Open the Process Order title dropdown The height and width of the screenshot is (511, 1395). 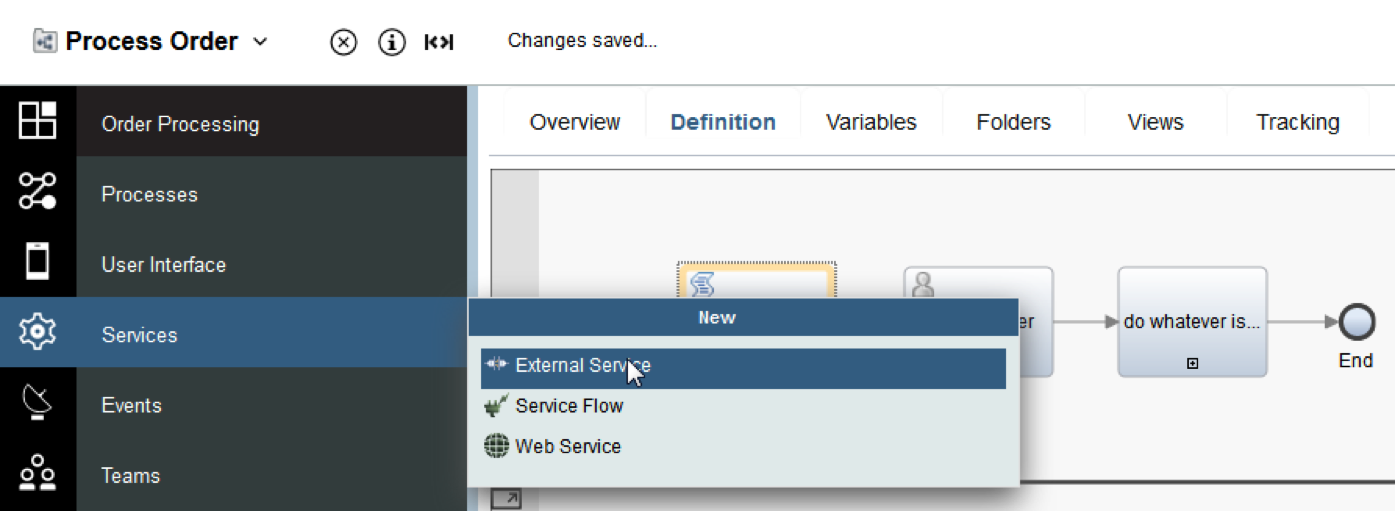260,42
